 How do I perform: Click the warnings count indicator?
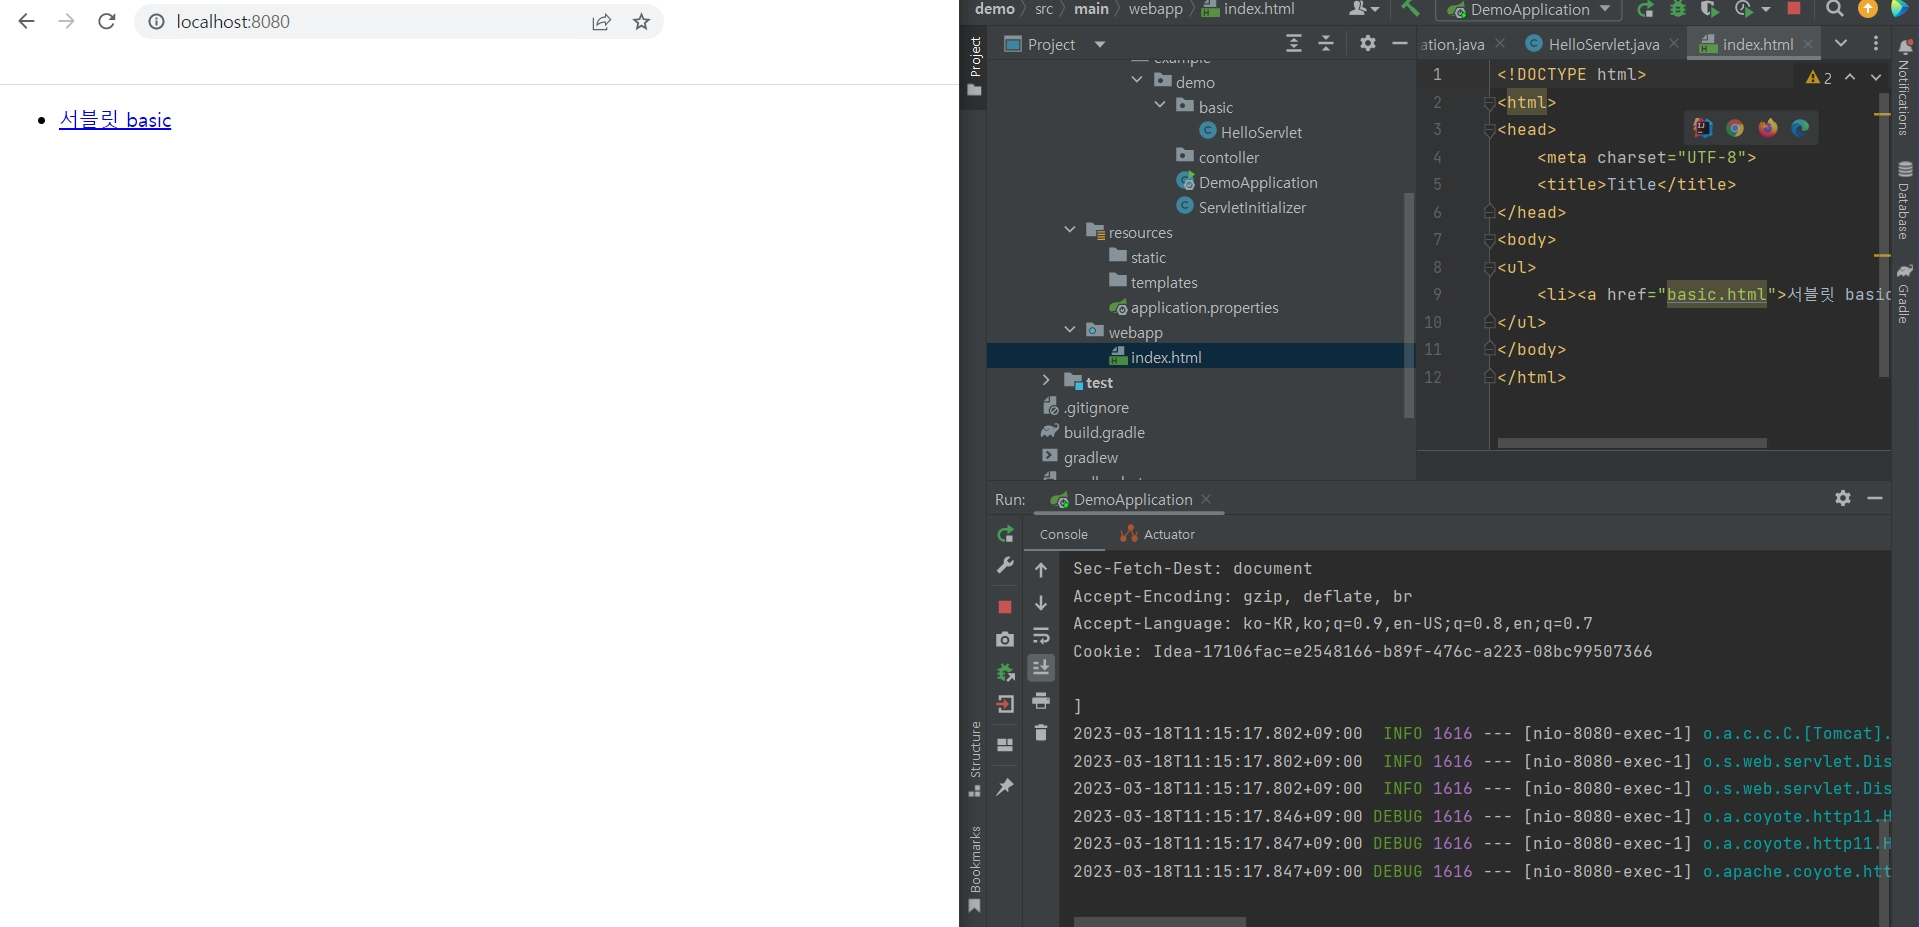[1819, 77]
